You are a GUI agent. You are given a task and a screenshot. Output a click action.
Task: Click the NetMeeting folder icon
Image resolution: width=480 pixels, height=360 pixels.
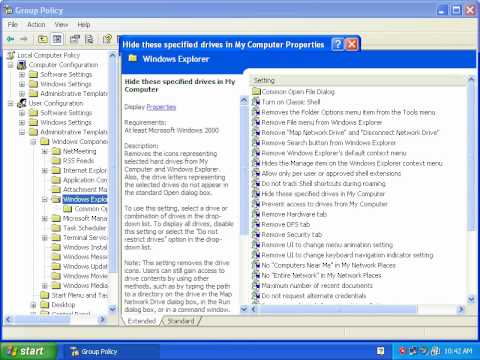coord(56,151)
